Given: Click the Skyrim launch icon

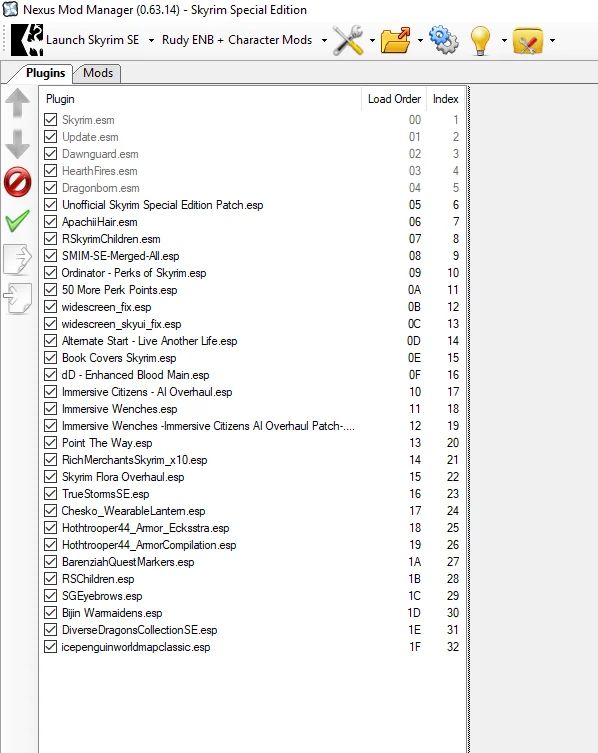Looking at the screenshot, I should pyautogui.click(x=27, y=40).
